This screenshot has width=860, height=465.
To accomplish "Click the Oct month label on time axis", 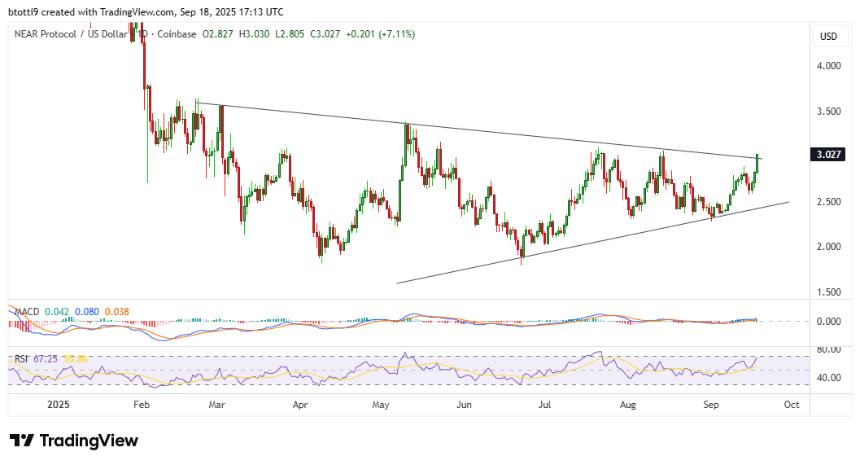I will [x=790, y=407].
